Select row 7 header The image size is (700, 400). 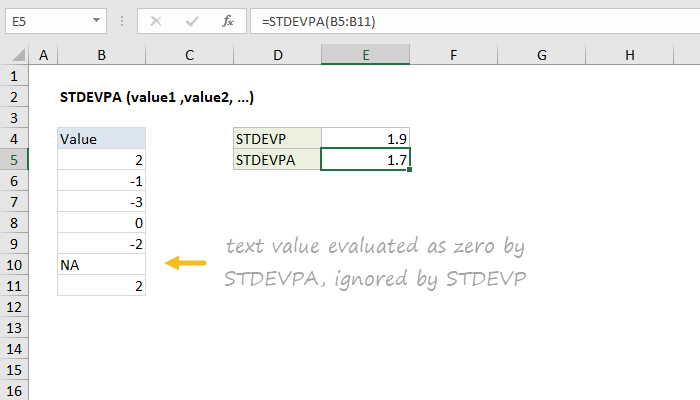coord(14,202)
